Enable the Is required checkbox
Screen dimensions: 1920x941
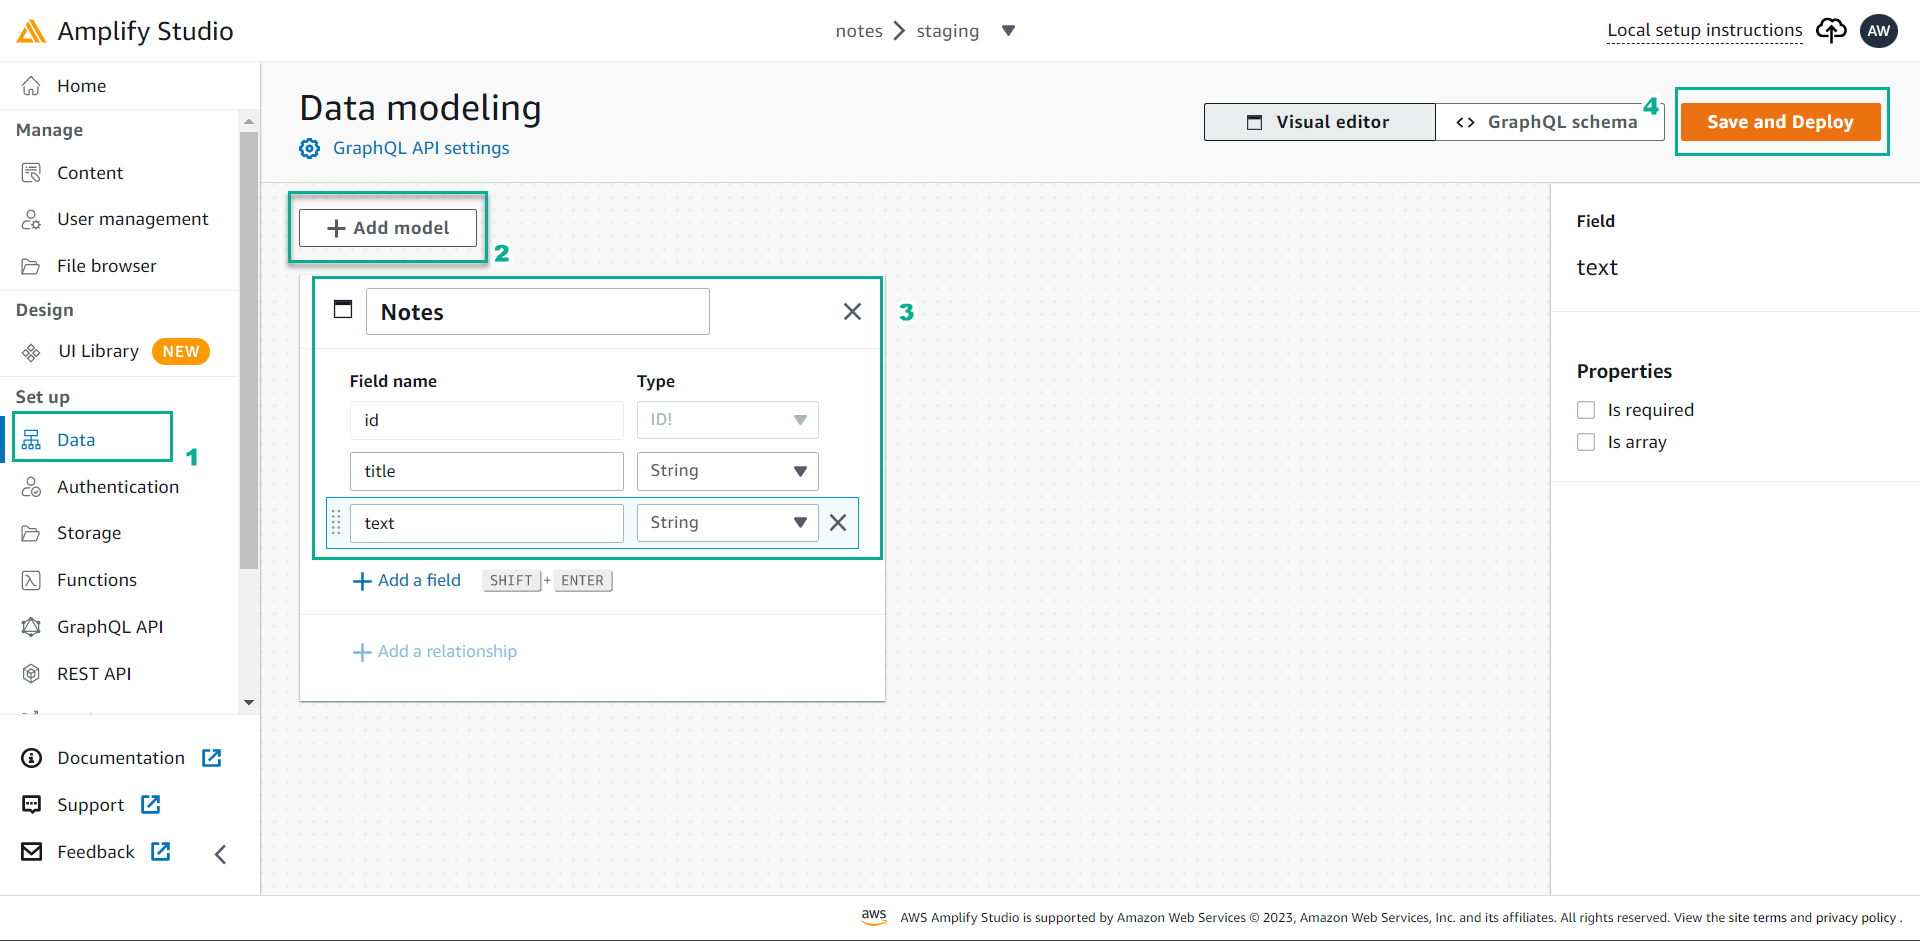[x=1586, y=410]
